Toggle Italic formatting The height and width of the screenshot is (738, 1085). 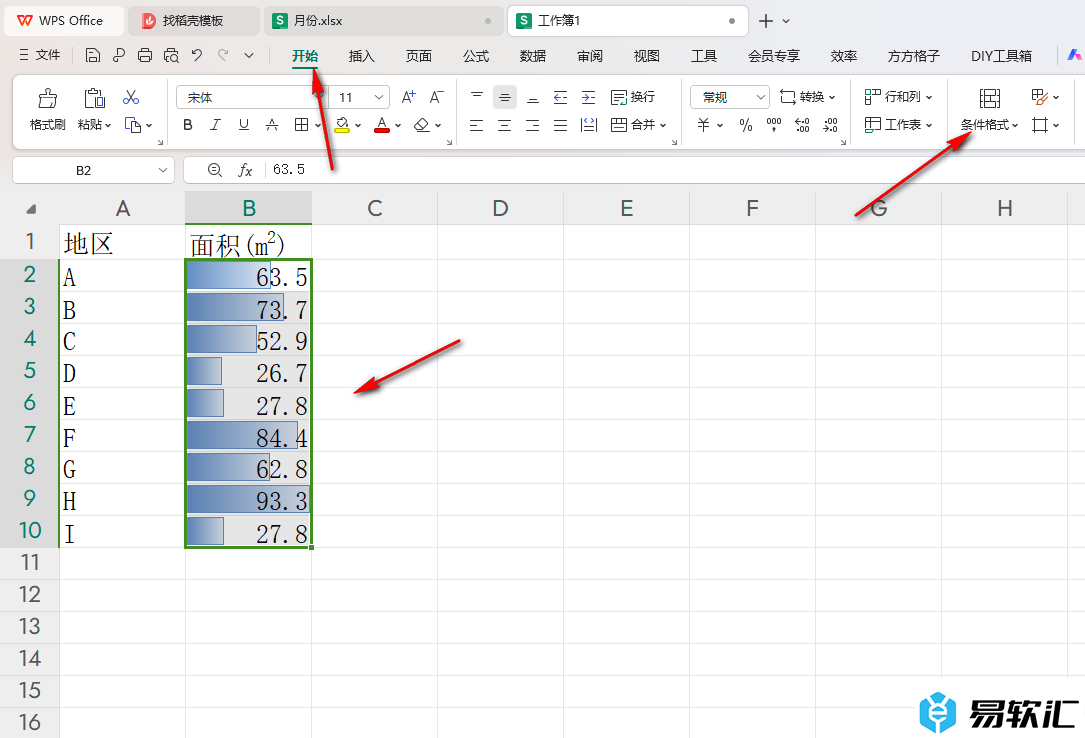tap(215, 125)
